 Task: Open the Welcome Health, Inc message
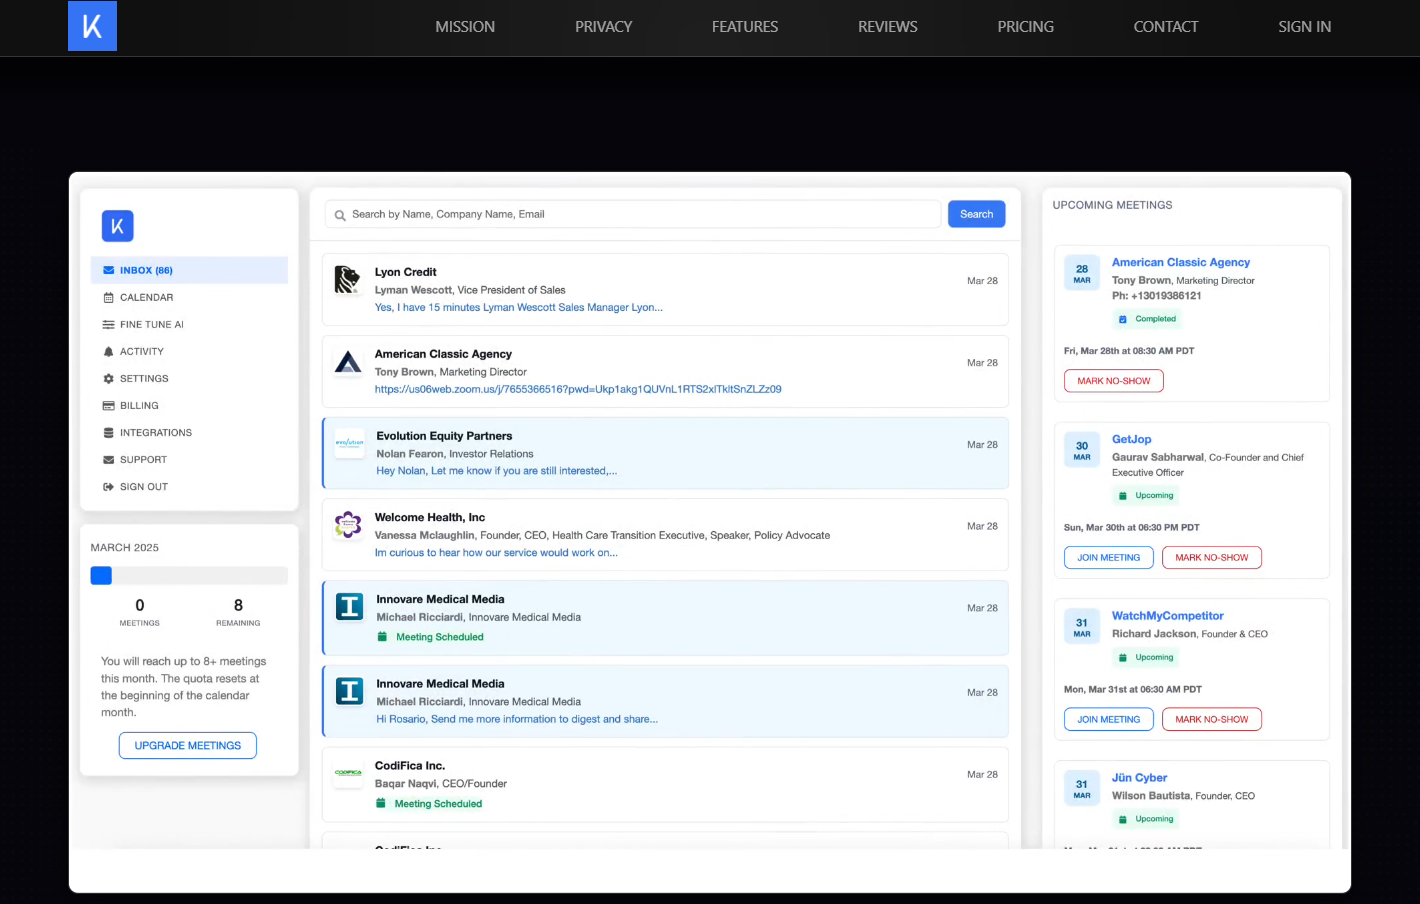[x=665, y=535]
